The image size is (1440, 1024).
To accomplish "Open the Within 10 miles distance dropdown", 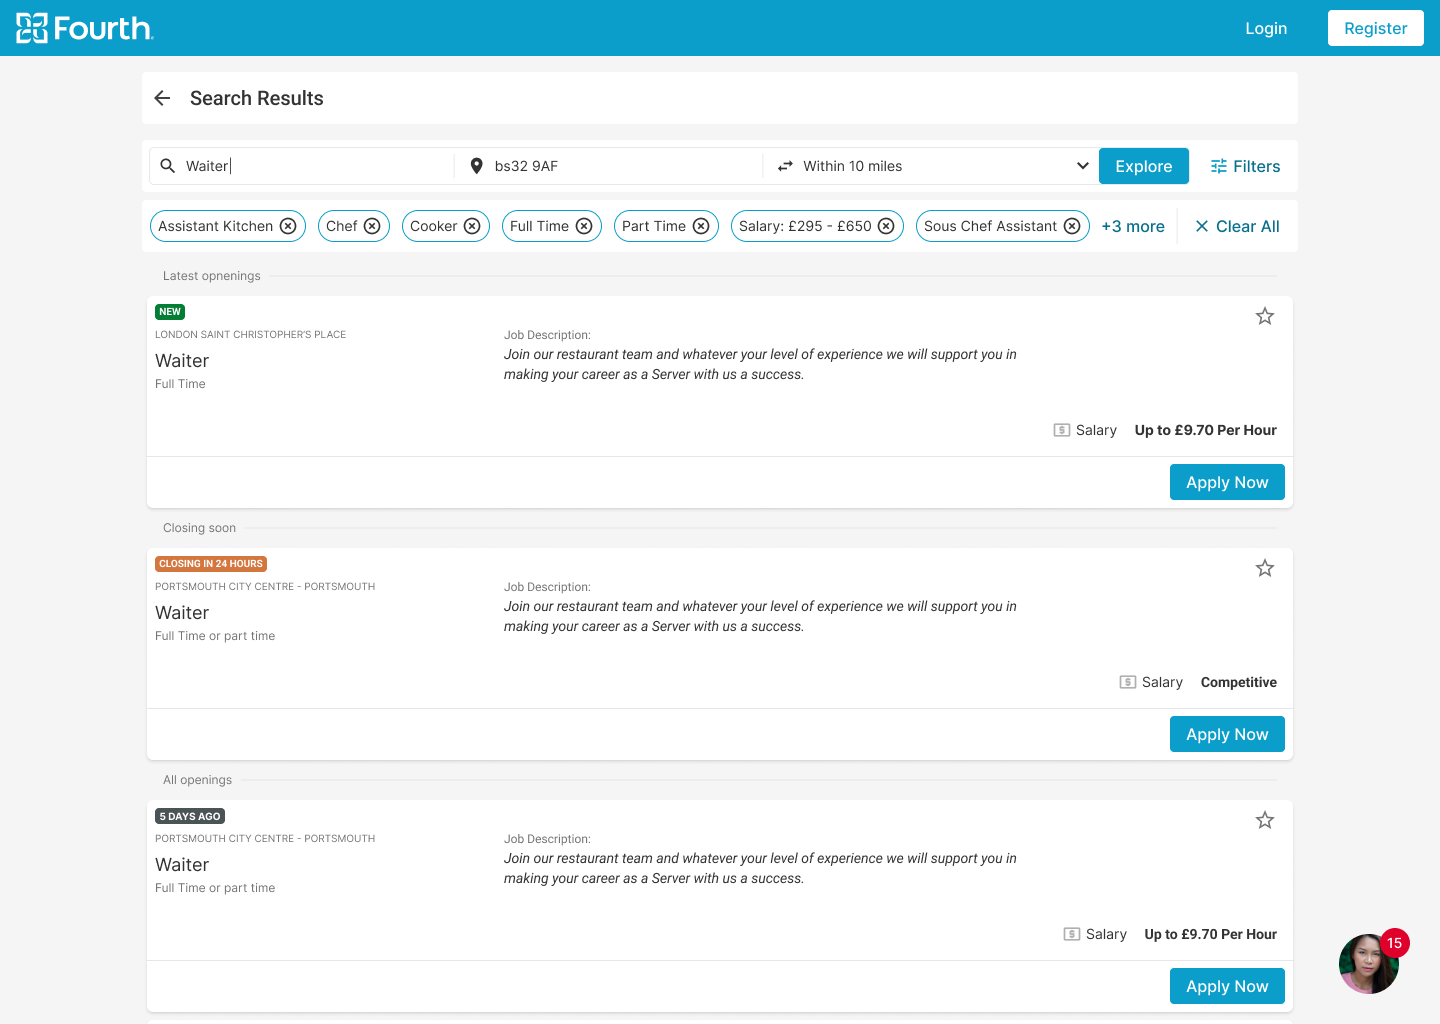I will point(932,166).
